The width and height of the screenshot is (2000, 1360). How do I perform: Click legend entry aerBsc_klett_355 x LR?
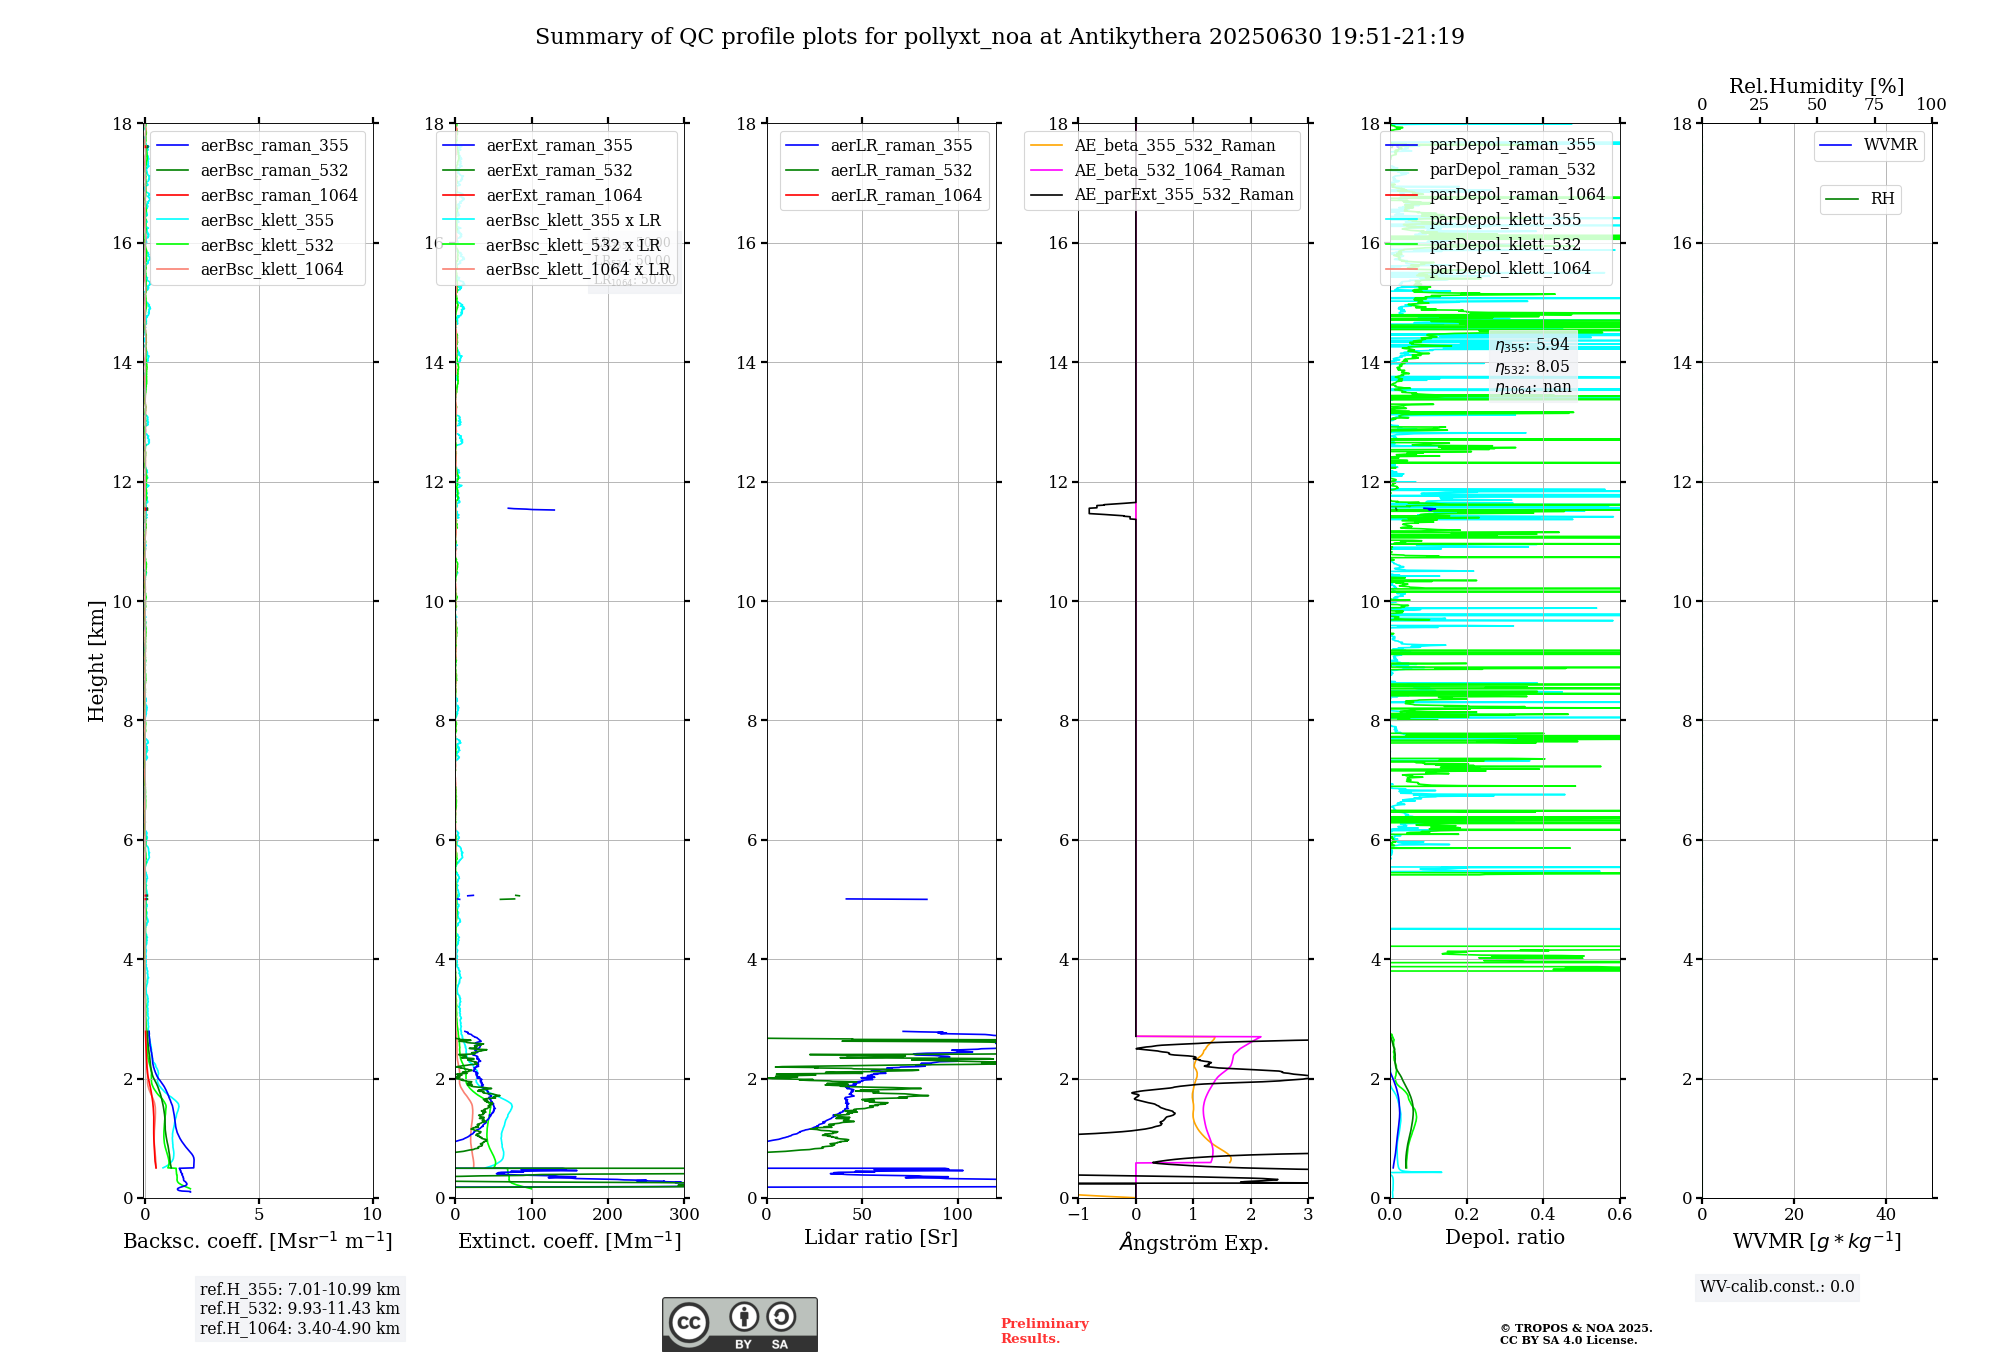tap(552, 221)
